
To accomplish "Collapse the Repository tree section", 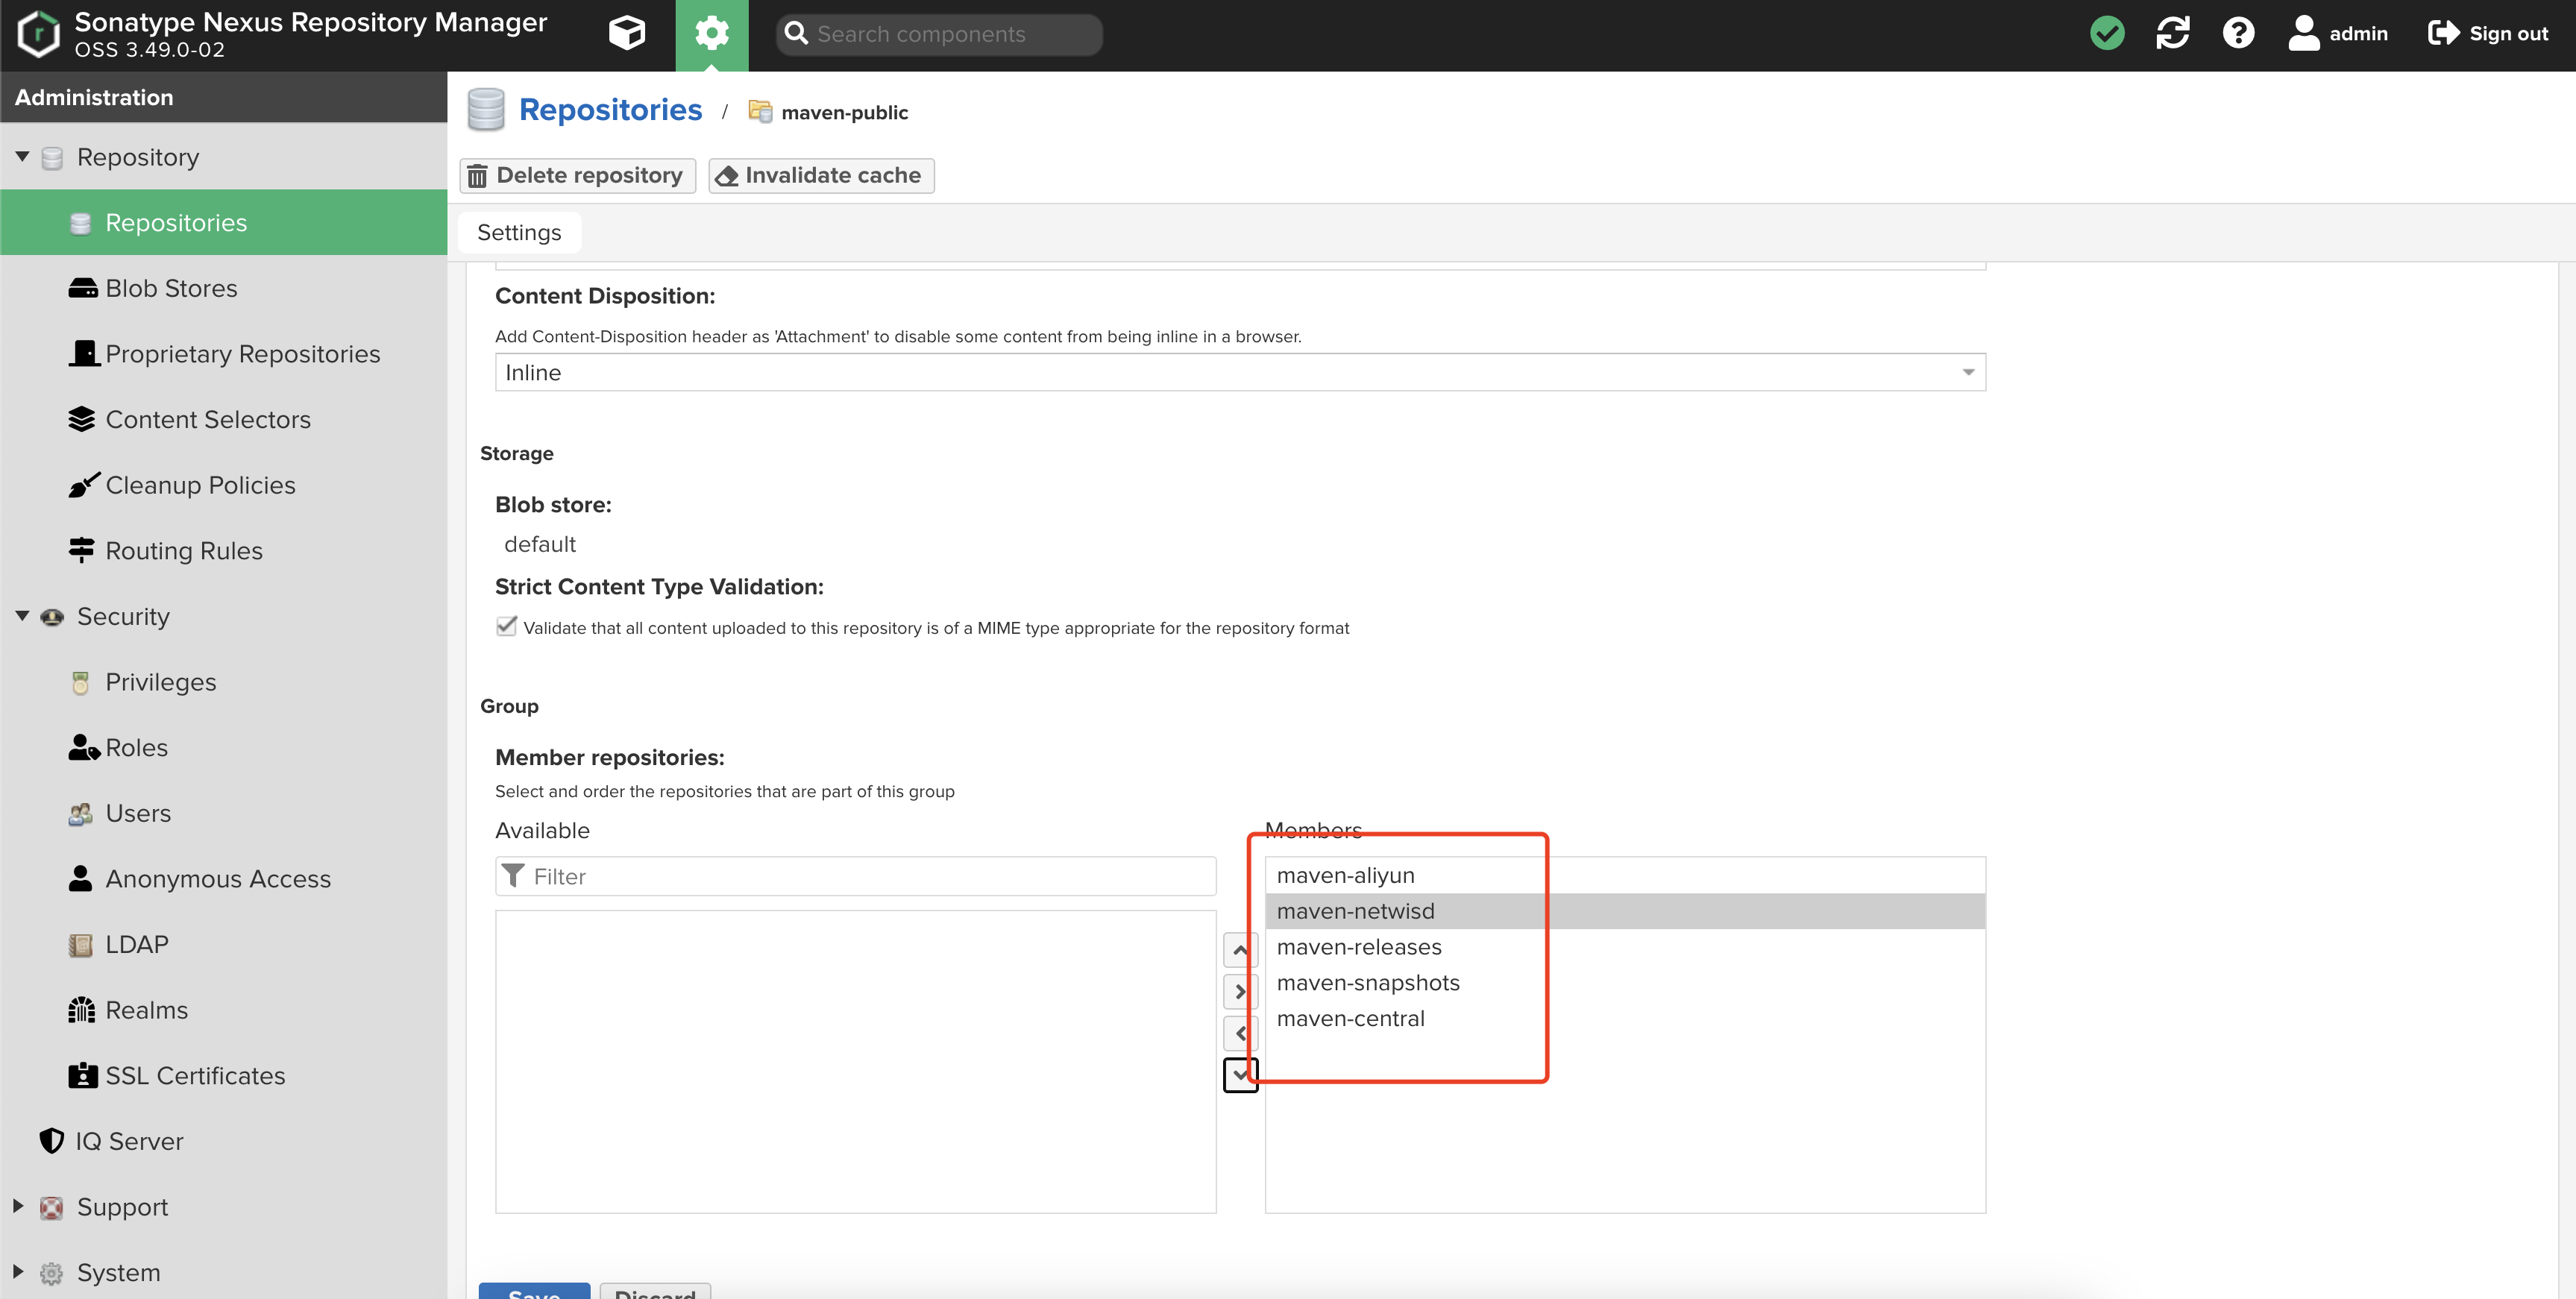I will (x=22, y=157).
